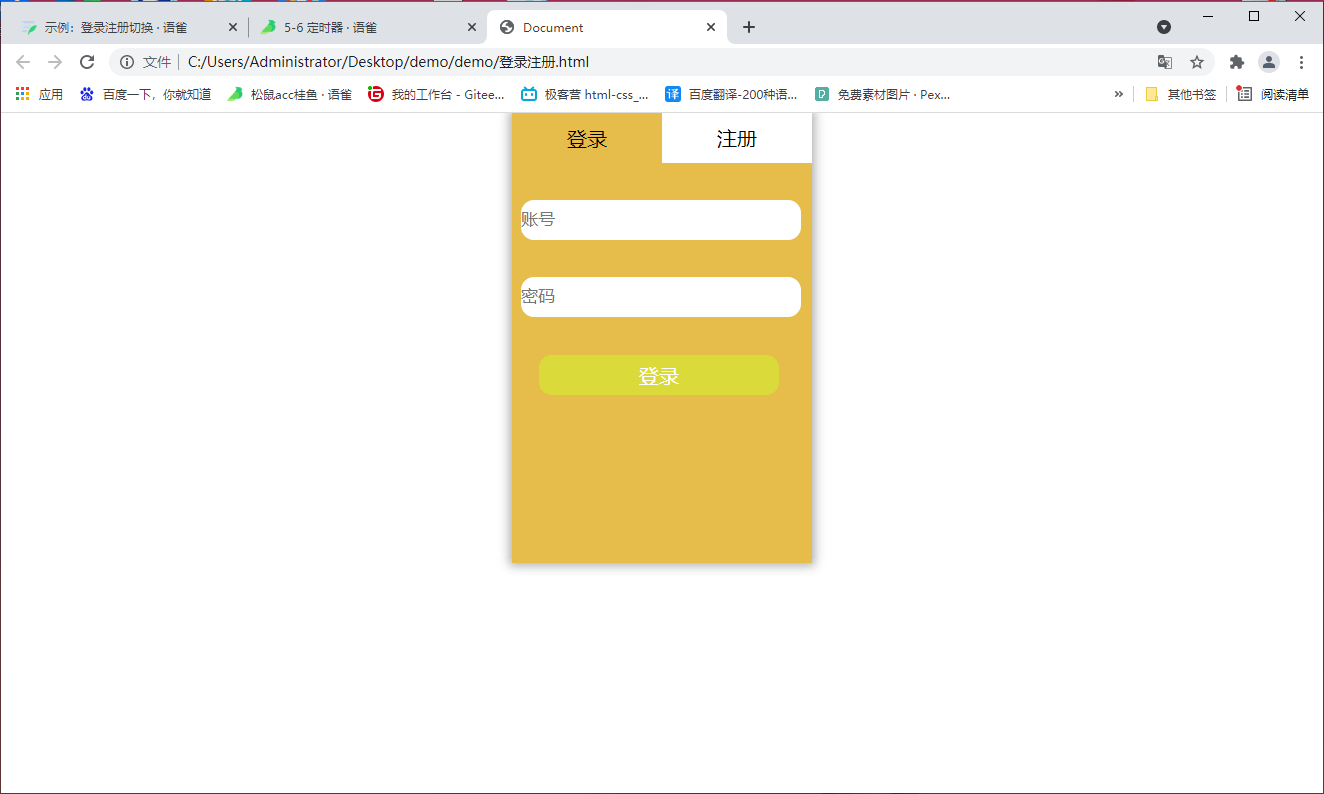Open 松鼠acc桂鱼 · 语雀 bookmark

pos(290,94)
